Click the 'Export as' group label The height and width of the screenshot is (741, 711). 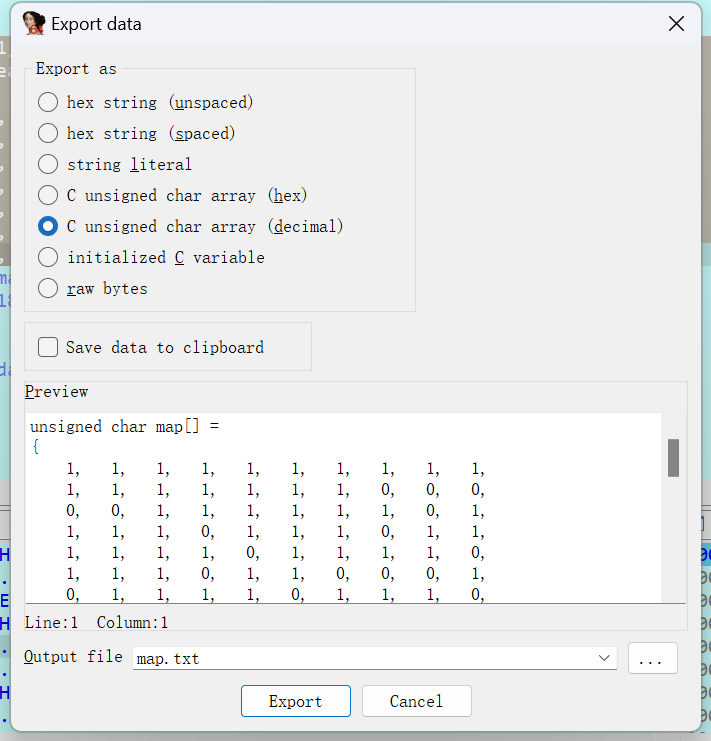(76, 69)
